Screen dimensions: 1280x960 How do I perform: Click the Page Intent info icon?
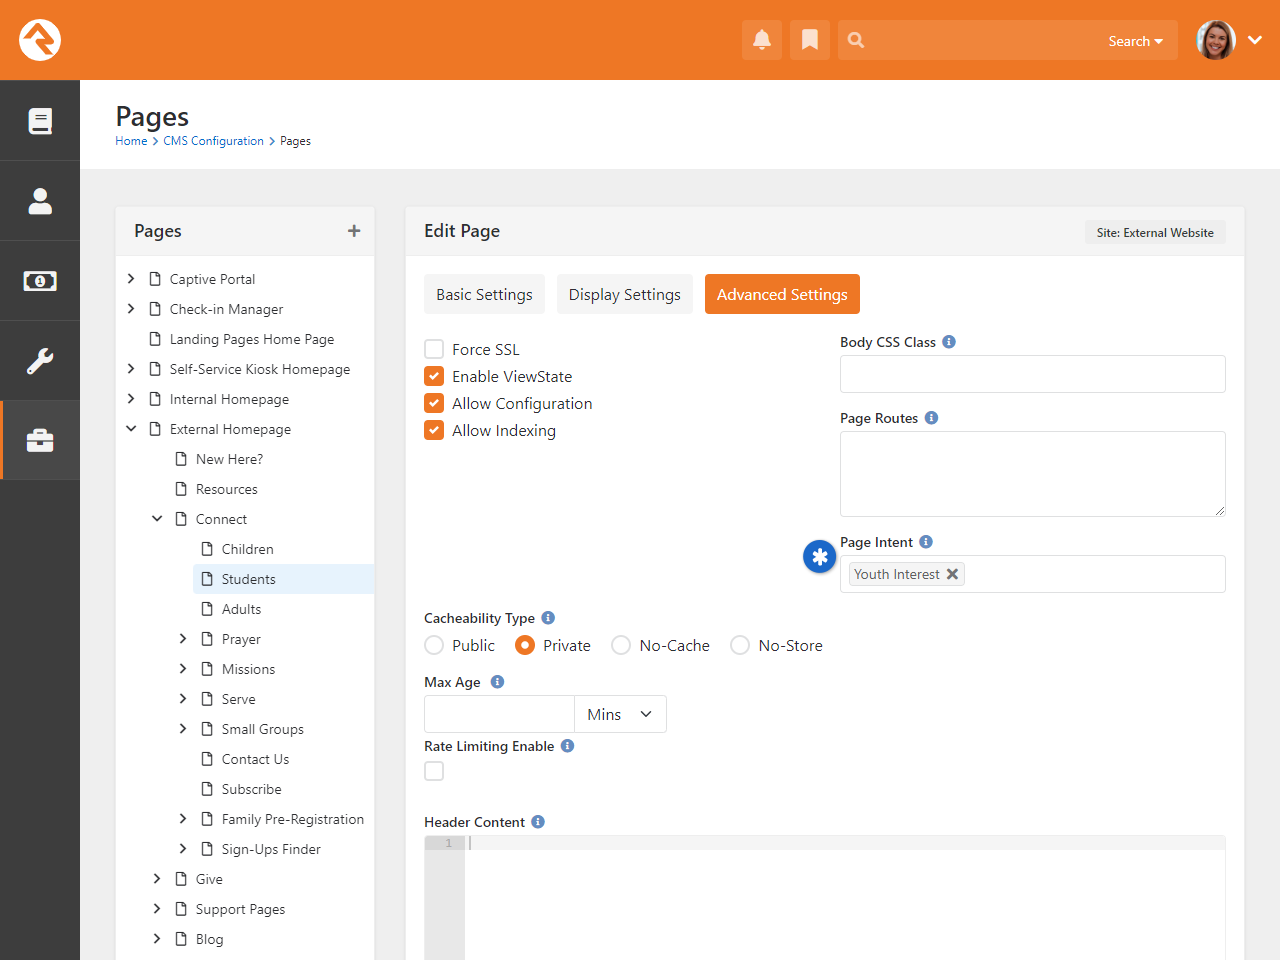926,542
